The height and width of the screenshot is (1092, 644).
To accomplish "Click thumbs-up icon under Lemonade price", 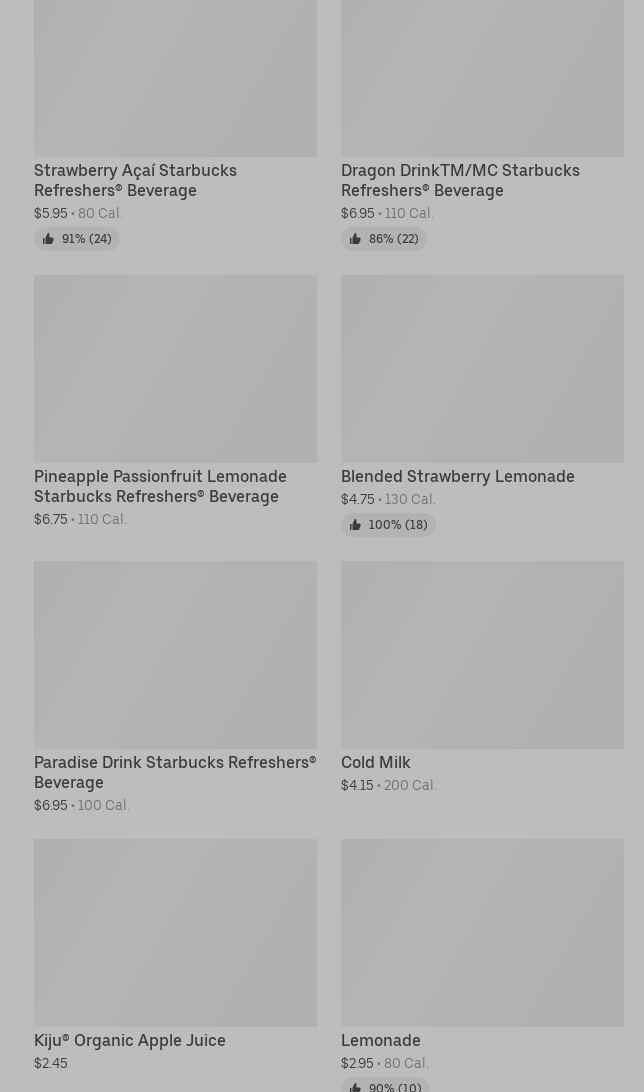I will pos(355,1087).
